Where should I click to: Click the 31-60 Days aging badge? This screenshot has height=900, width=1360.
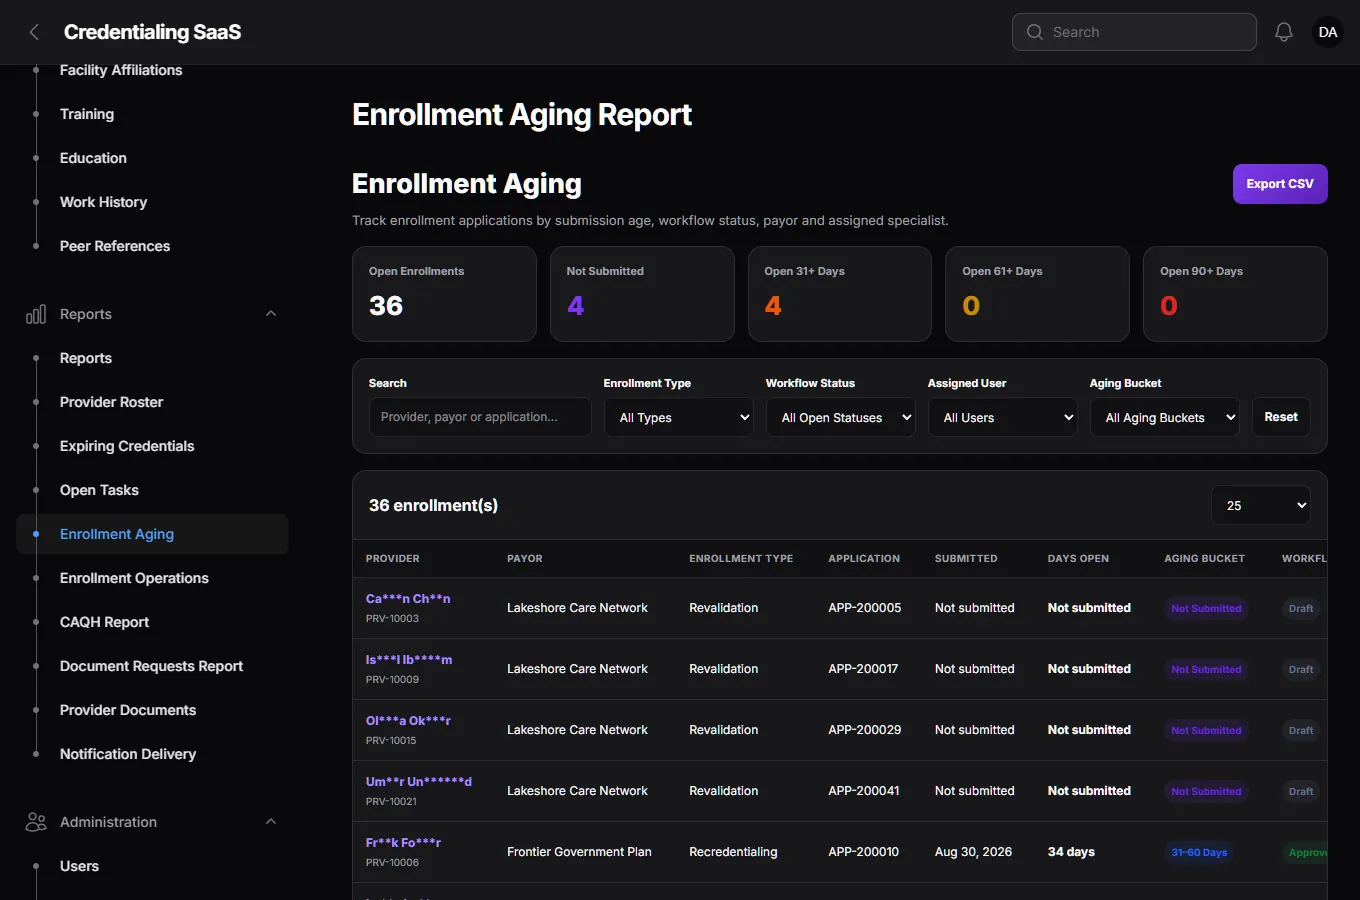pyautogui.click(x=1199, y=853)
